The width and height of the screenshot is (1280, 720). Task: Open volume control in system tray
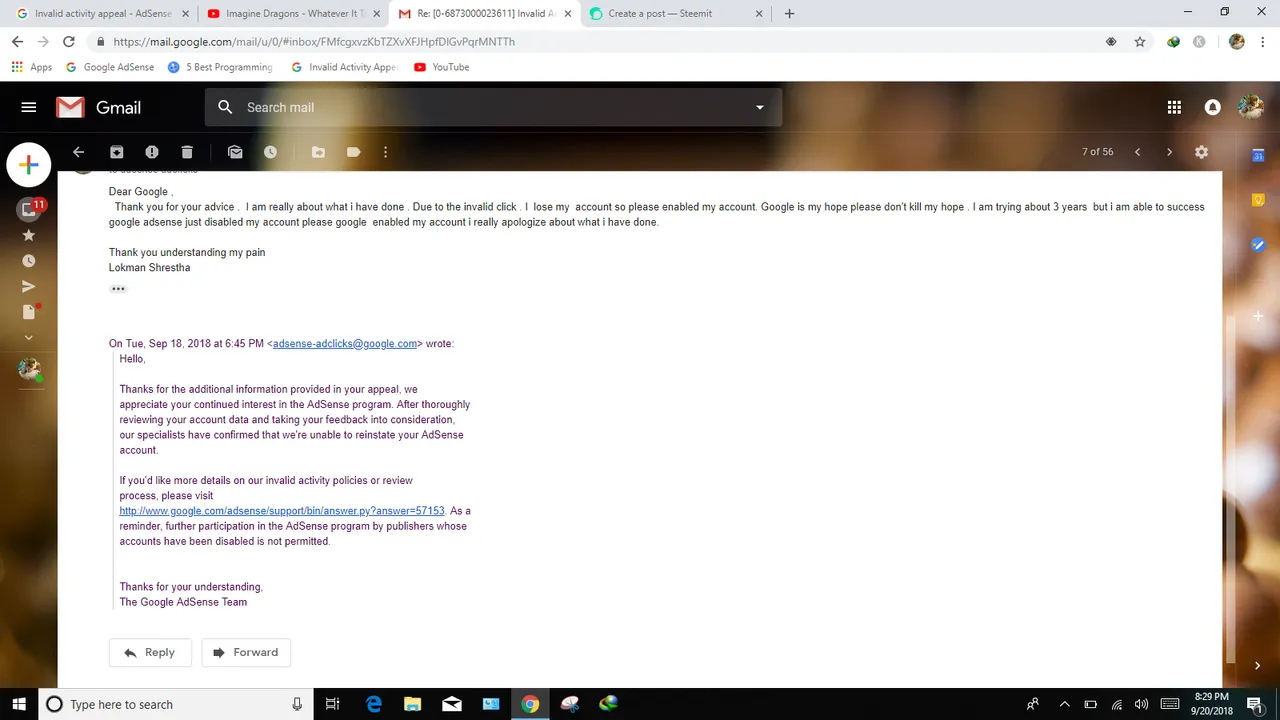pyautogui.click(x=1142, y=704)
